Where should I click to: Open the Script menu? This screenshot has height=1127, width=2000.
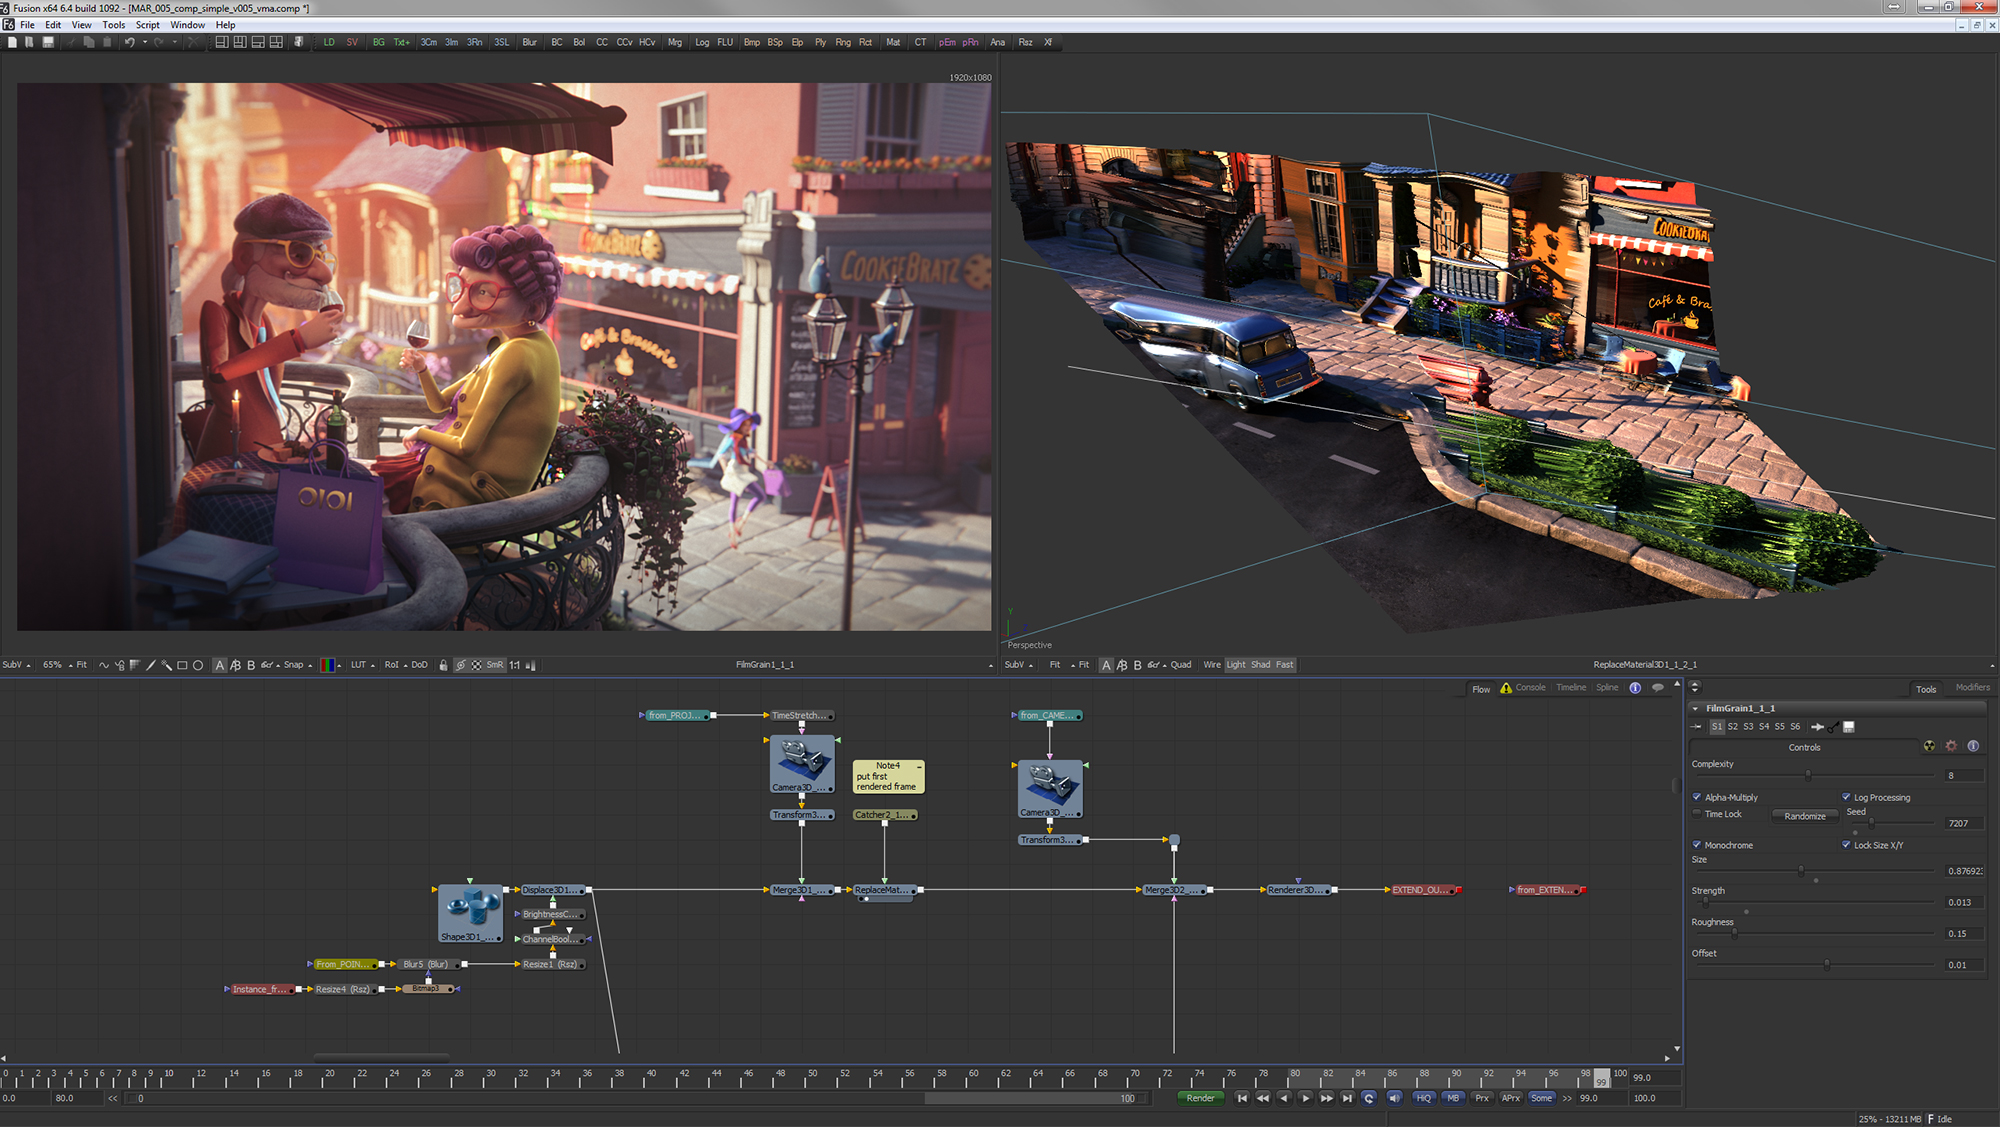pos(147,25)
